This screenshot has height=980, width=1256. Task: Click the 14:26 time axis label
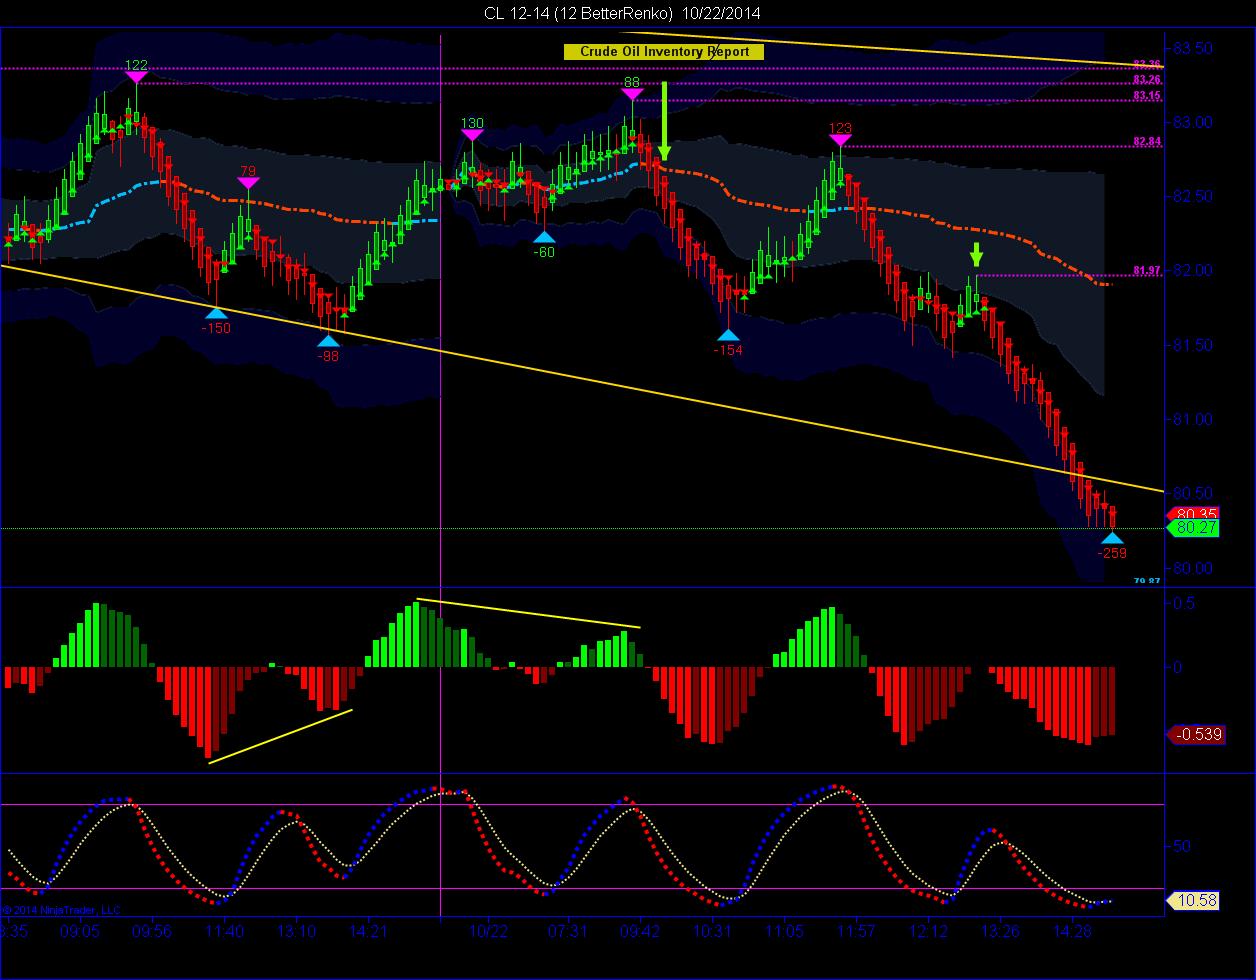(1072, 931)
